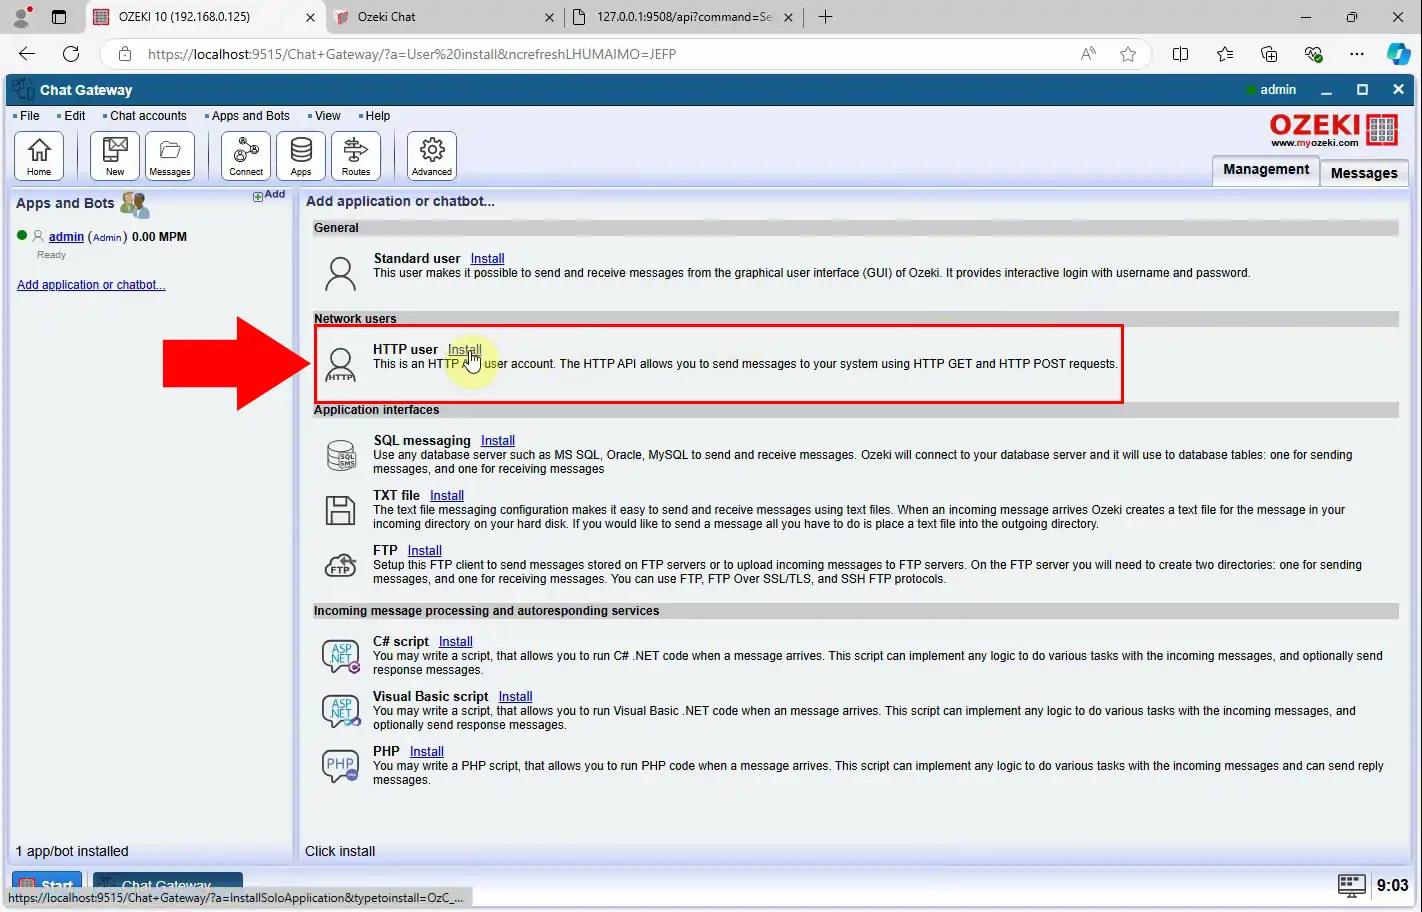The height and width of the screenshot is (912, 1422).
Task: Open the Routes toolbar icon
Action: (x=356, y=156)
